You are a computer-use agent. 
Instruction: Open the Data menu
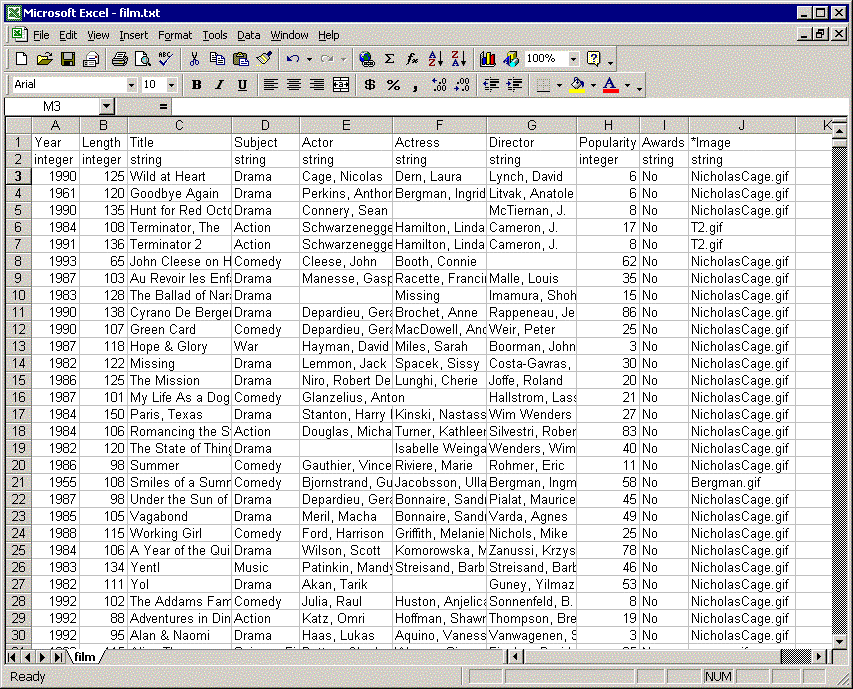tap(248, 35)
